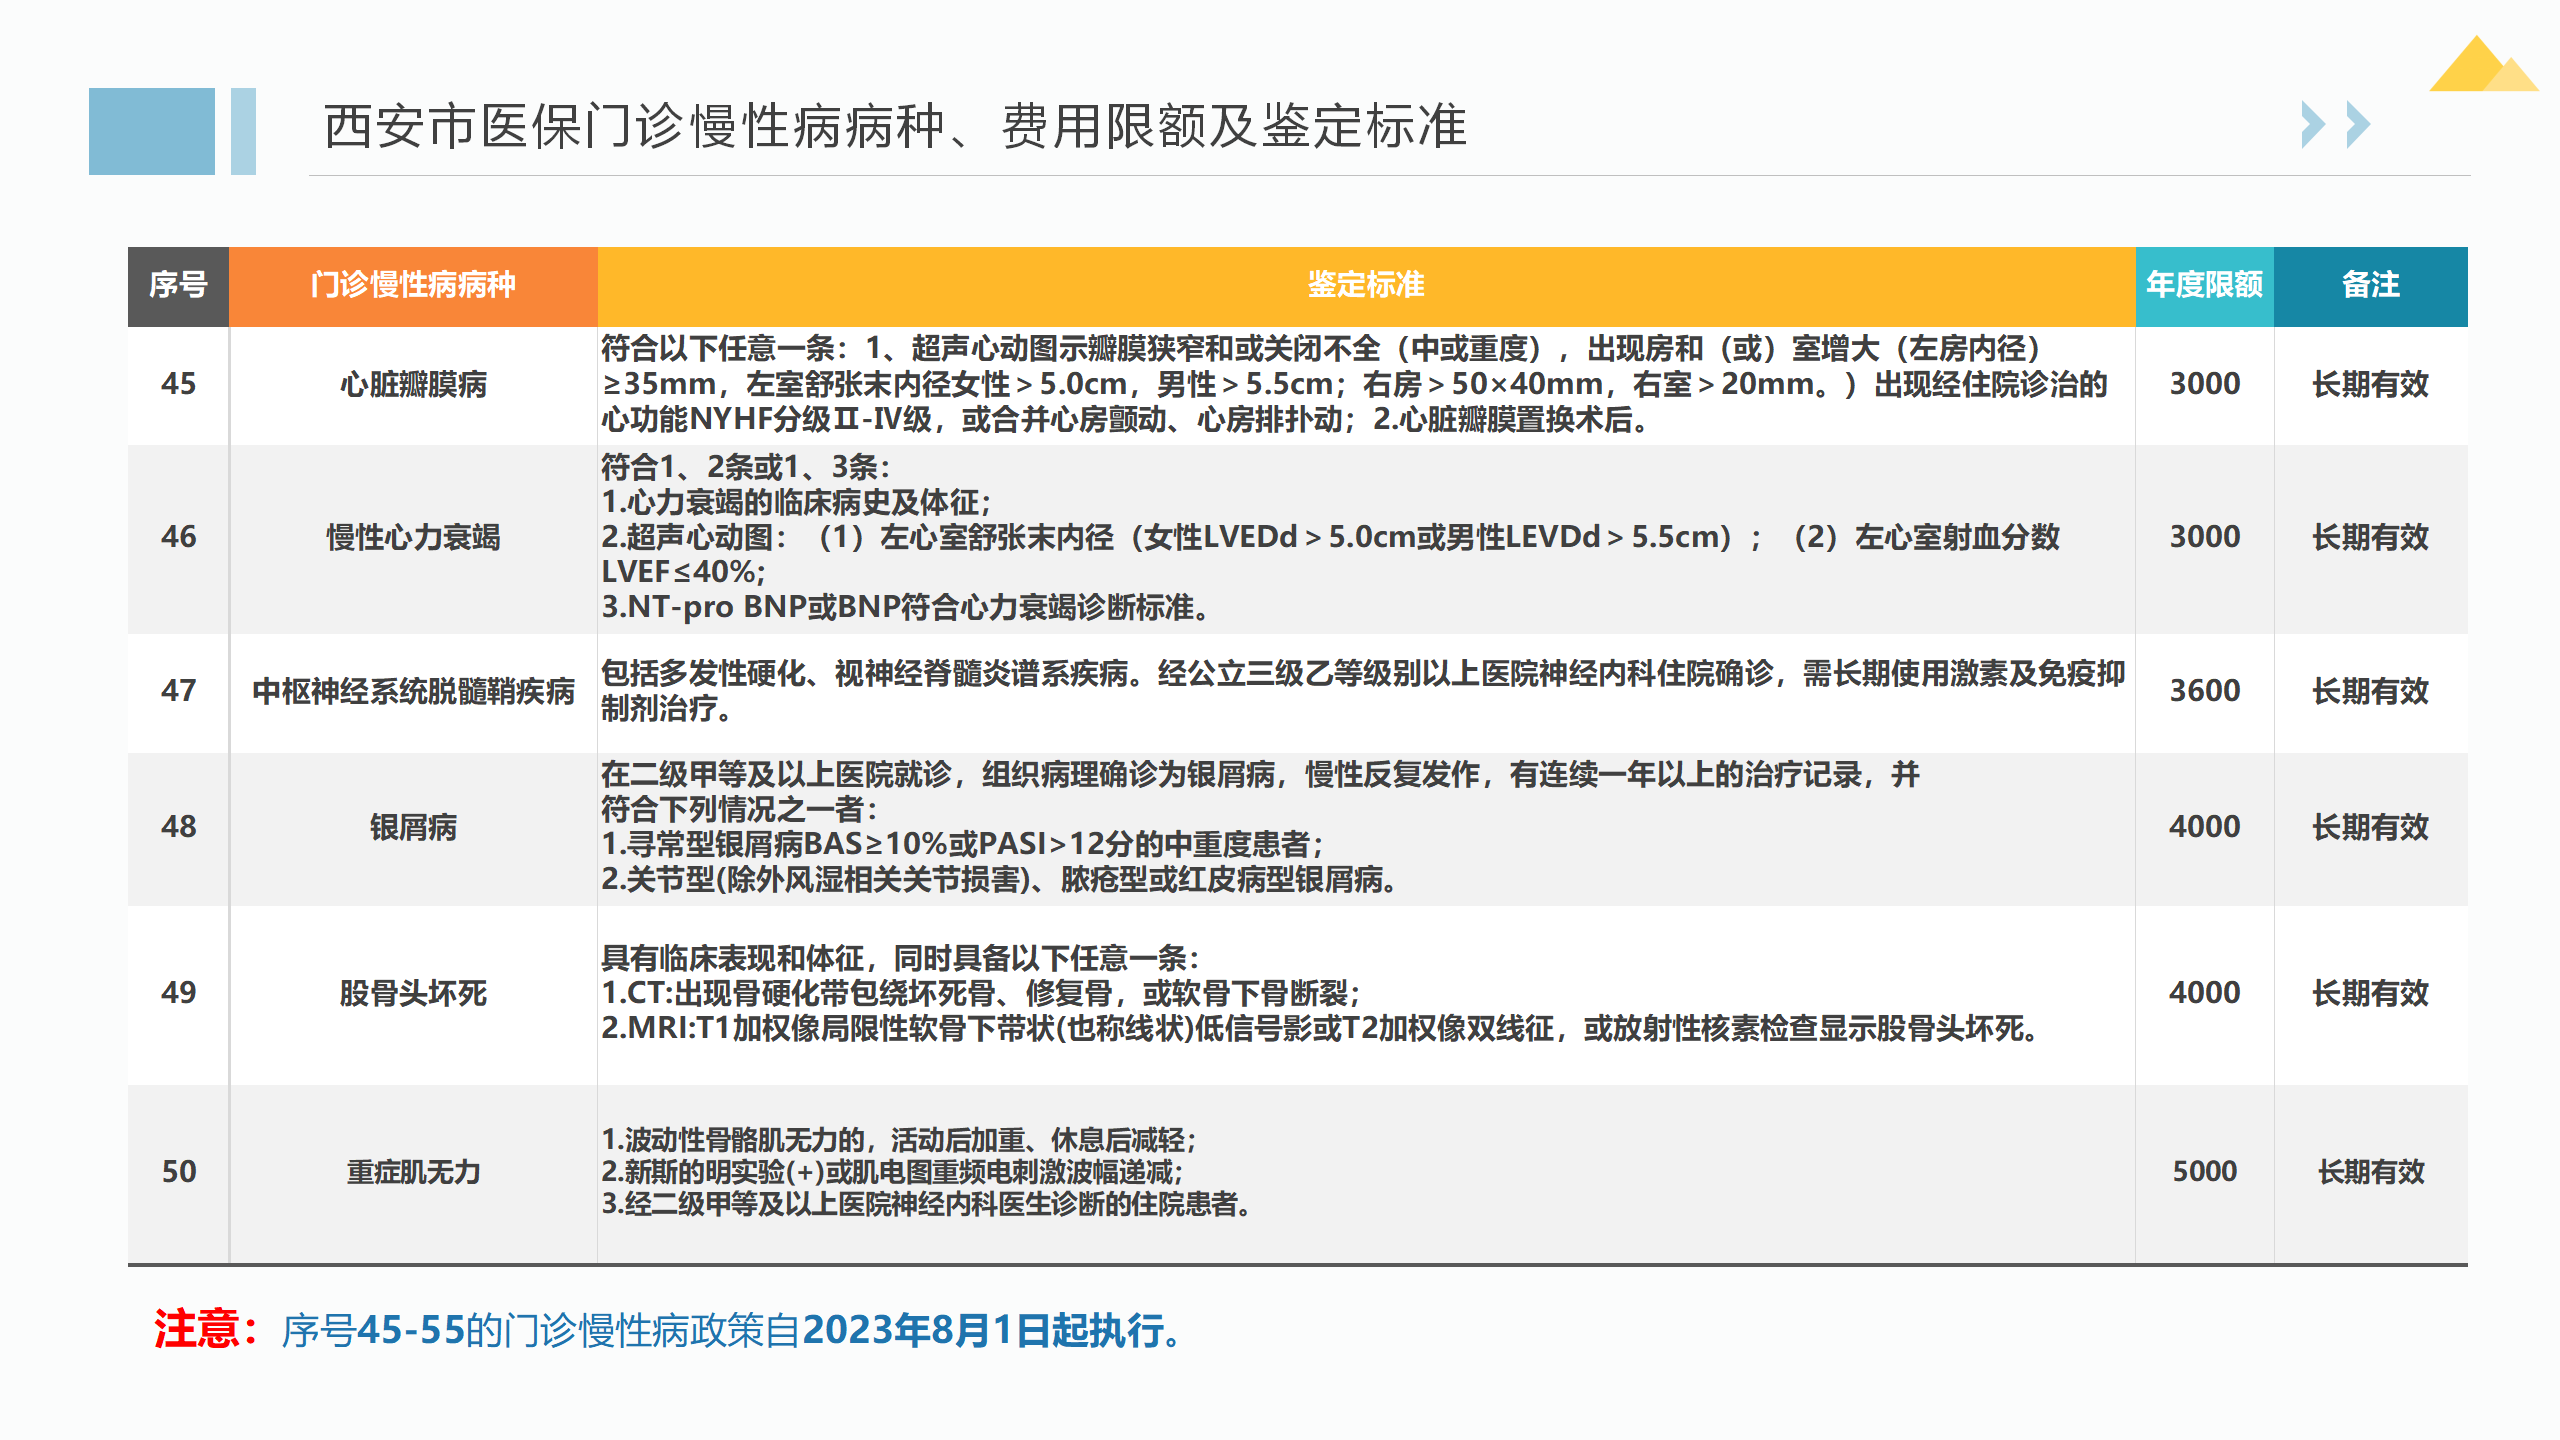Image resolution: width=2560 pixels, height=1440 pixels.
Task: Click the 鉴定标准 yellow header cell
Action: [x=1365, y=286]
